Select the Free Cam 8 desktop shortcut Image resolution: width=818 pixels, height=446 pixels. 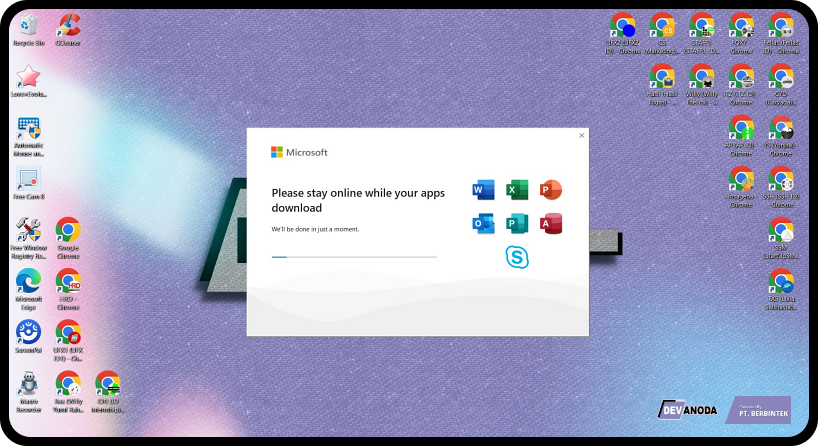(x=29, y=184)
